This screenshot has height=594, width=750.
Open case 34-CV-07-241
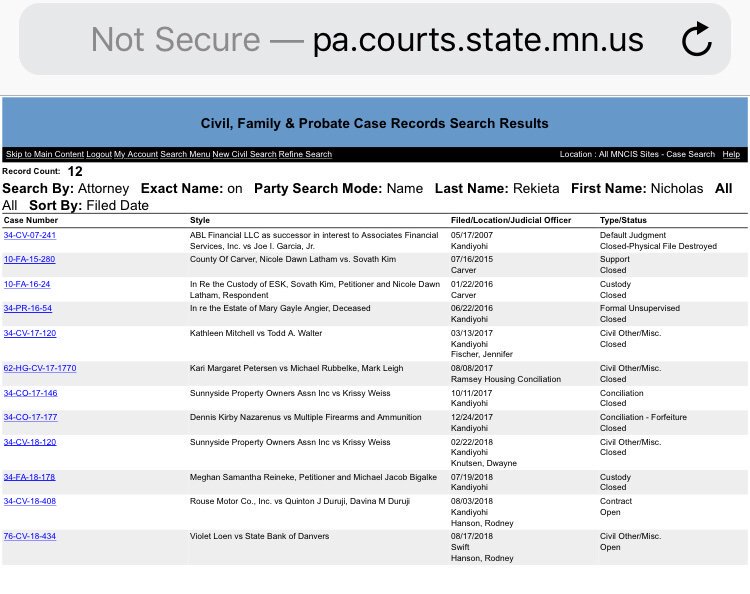[x=30, y=235]
